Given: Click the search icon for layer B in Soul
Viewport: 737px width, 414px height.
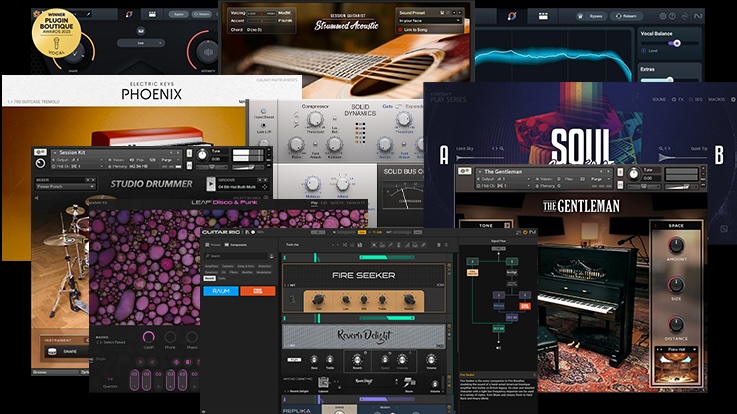Looking at the screenshot, I should [661, 148].
